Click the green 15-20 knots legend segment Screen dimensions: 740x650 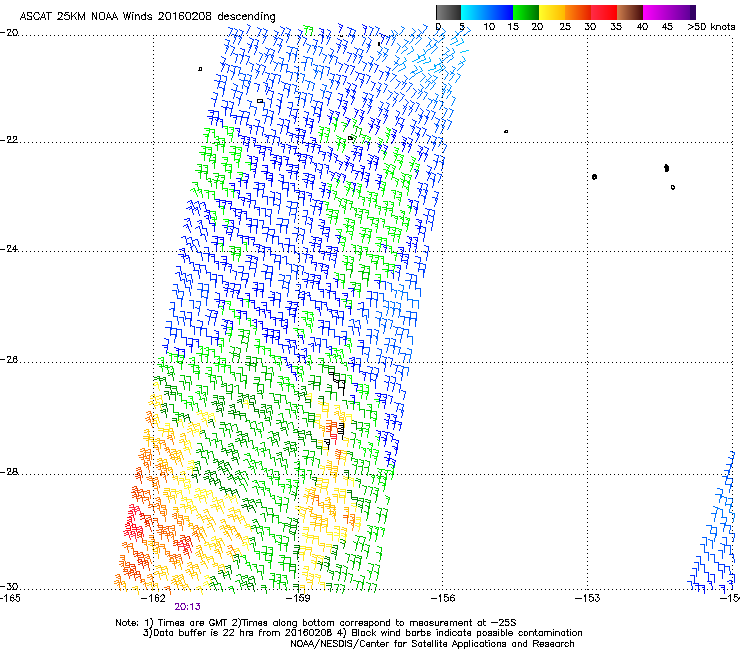coord(526,12)
